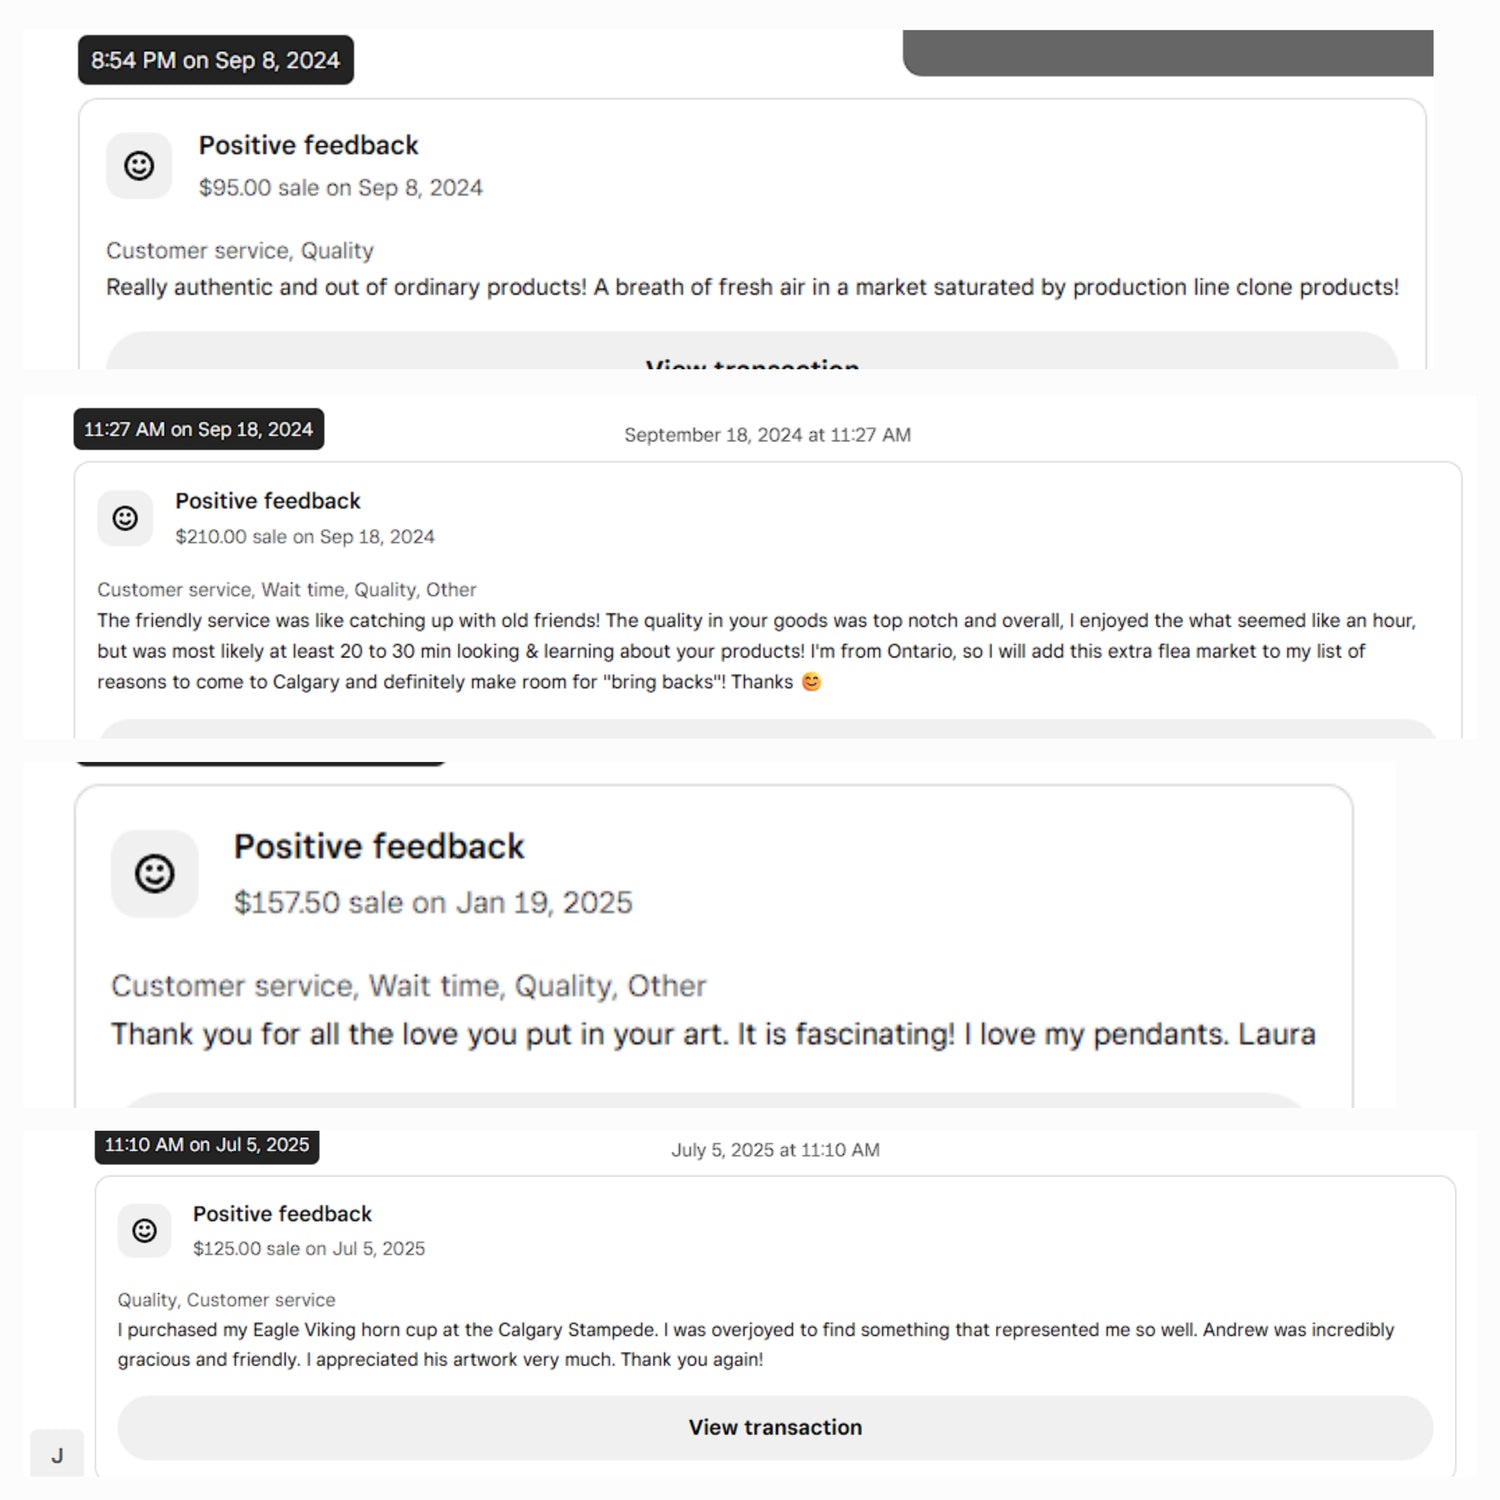Click the smiley icon on the $125.00 feedback
1500x1500 pixels.
[x=144, y=1230]
